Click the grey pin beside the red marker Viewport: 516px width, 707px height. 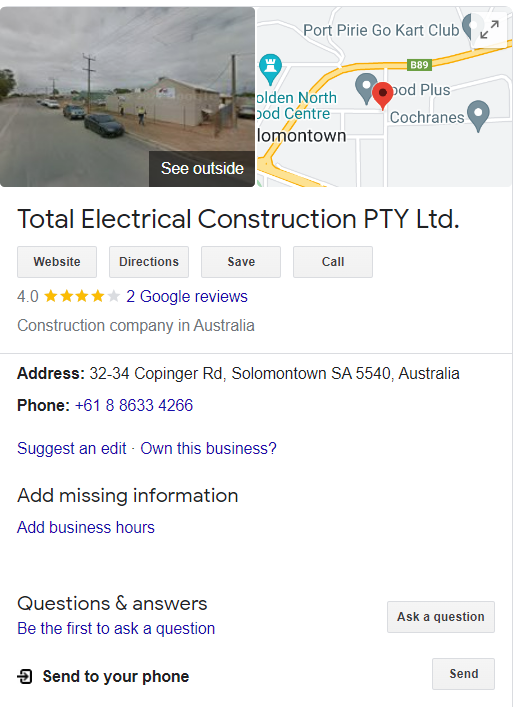[366, 88]
